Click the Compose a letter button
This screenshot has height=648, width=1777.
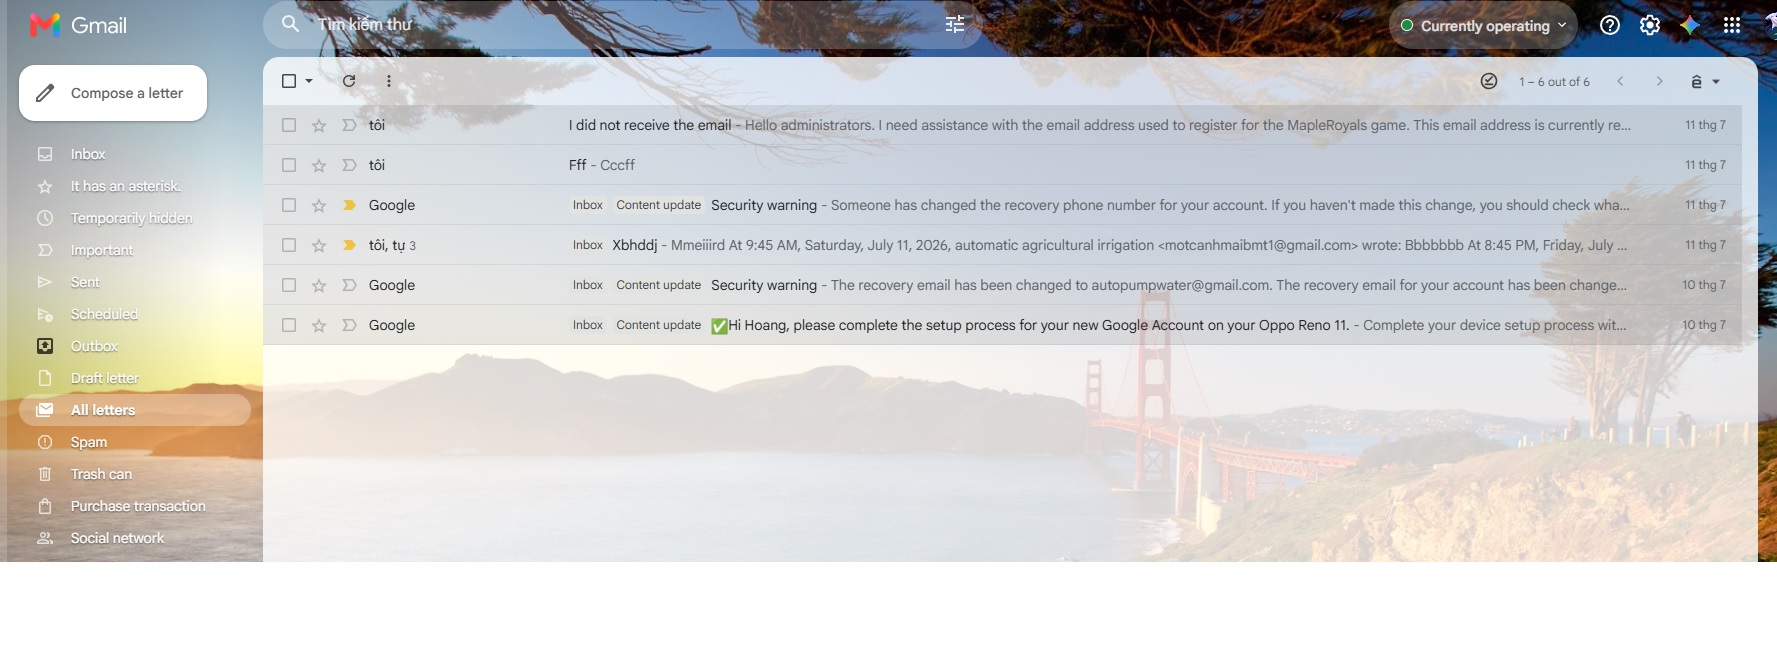click(x=113, y=93)
